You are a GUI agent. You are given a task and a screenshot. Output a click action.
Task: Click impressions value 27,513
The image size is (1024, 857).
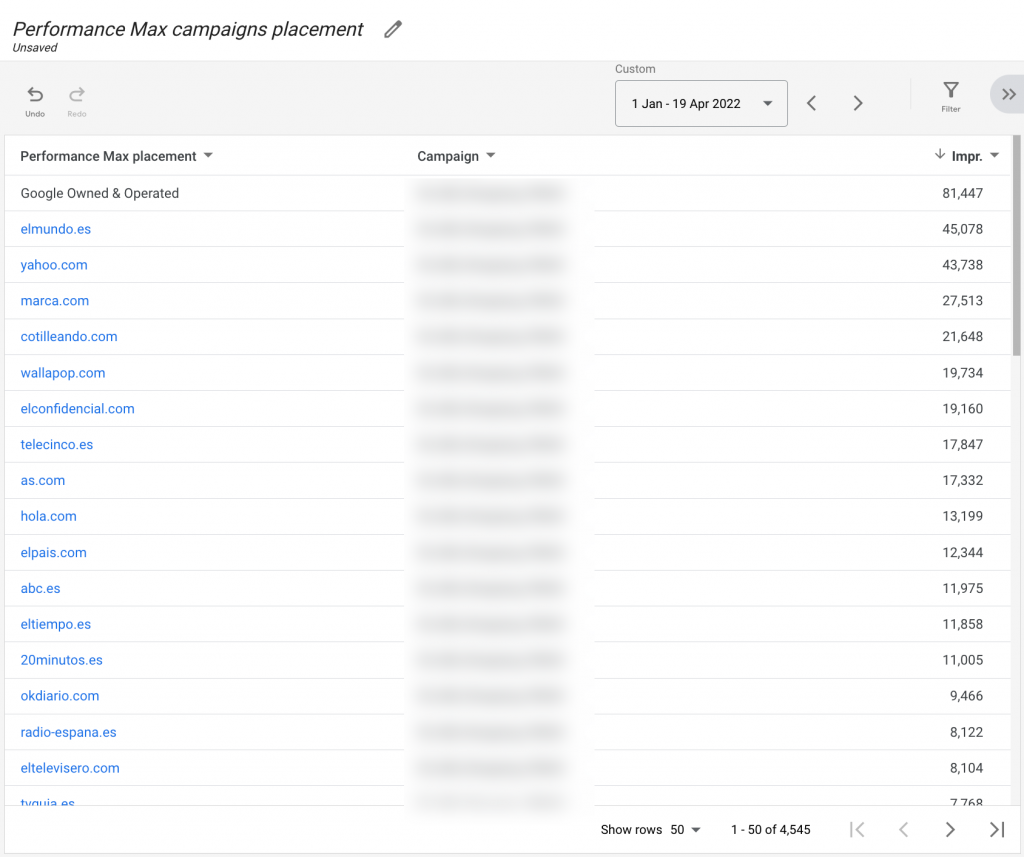pyautogui.click(x=962, y=301)
